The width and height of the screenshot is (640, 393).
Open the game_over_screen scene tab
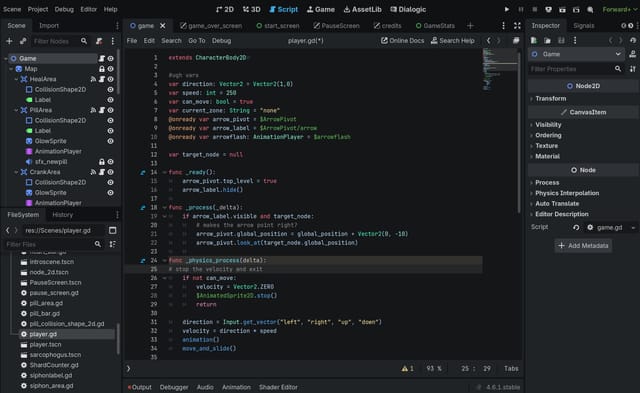coord(211,26)
